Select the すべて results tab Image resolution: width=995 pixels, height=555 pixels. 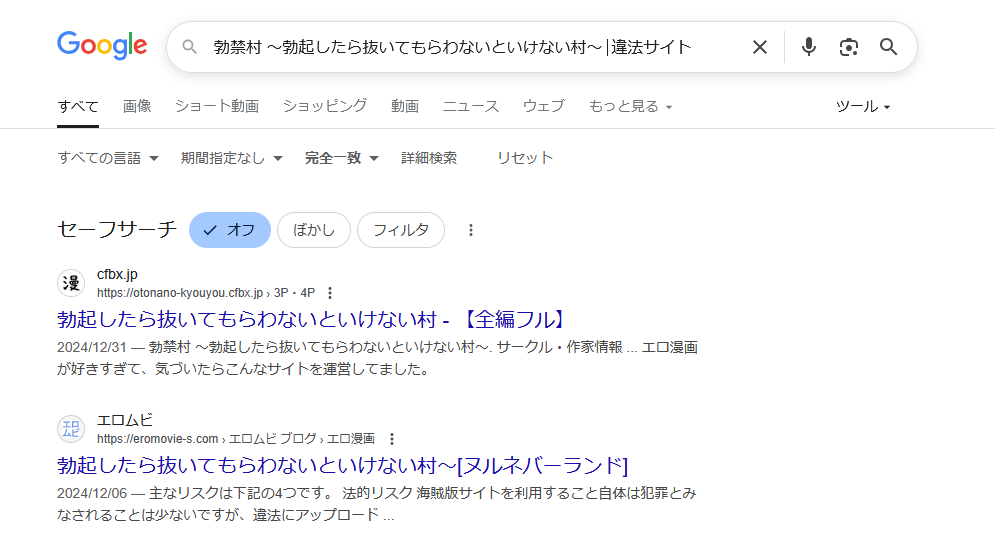pyautogui.click(x=78, y=106)
